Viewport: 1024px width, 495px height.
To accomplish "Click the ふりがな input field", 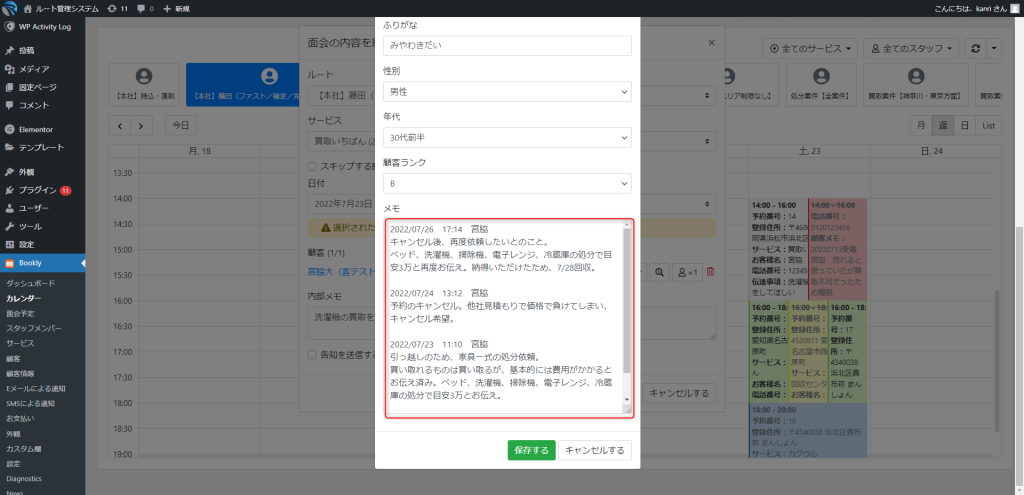I will tap(507, 46).
